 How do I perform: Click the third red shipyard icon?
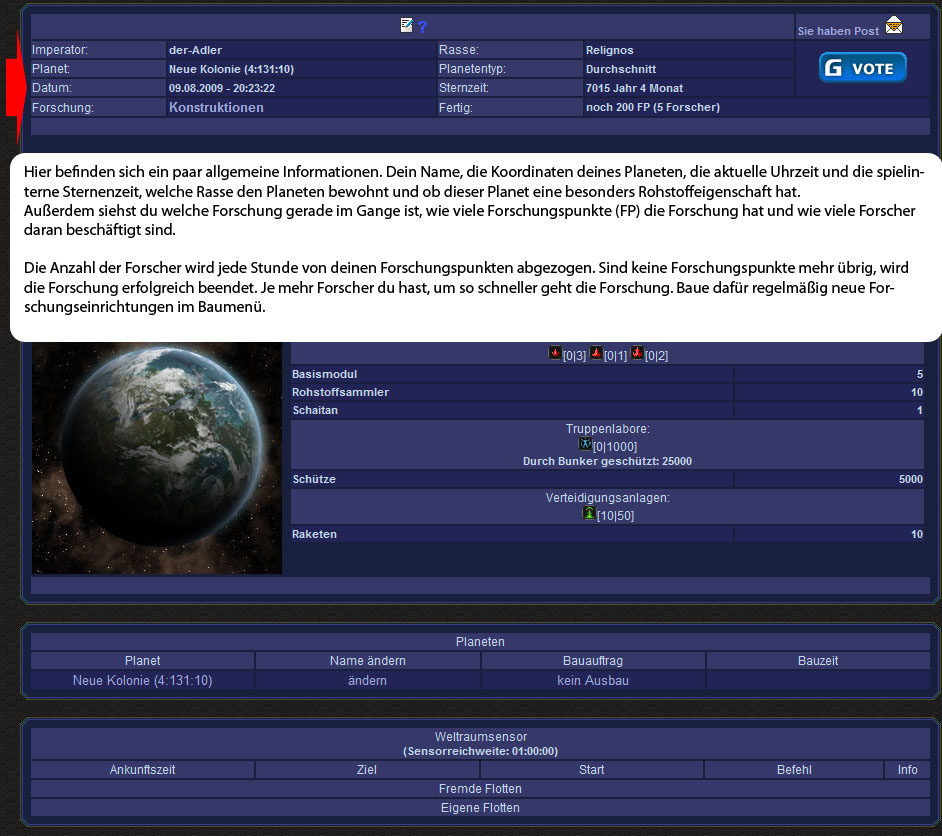point(636,354)
